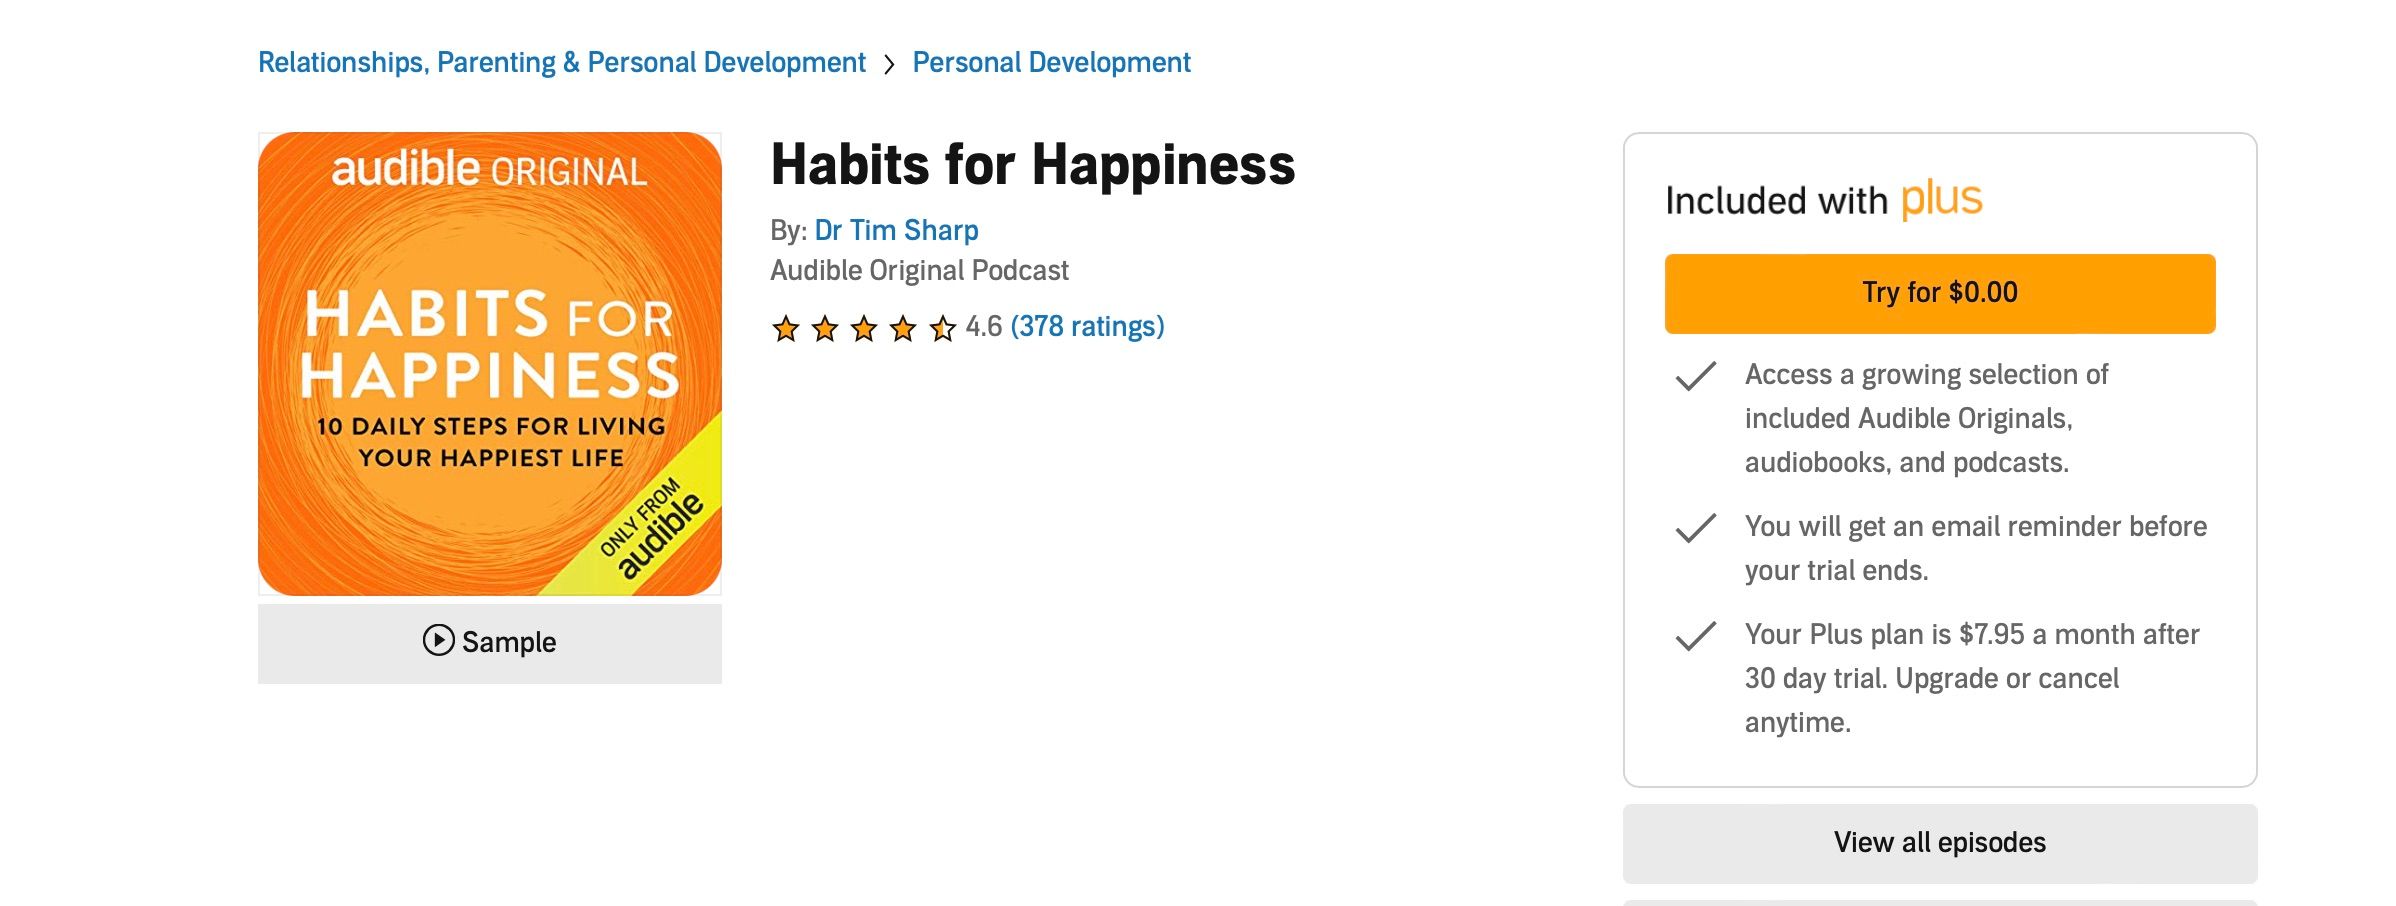Click checkmark beside $7.95 Plus plan note
This screenshot has width=2396, height=906.
(x=1695, y=636)
